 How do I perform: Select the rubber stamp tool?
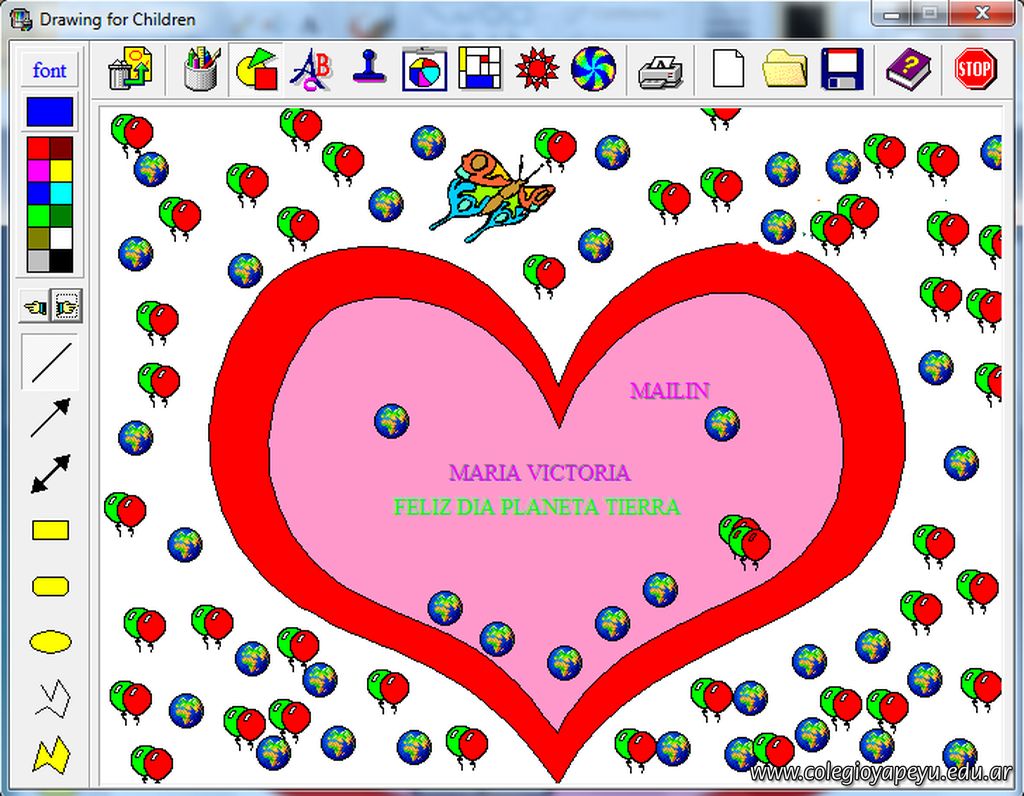coord(369,69)
